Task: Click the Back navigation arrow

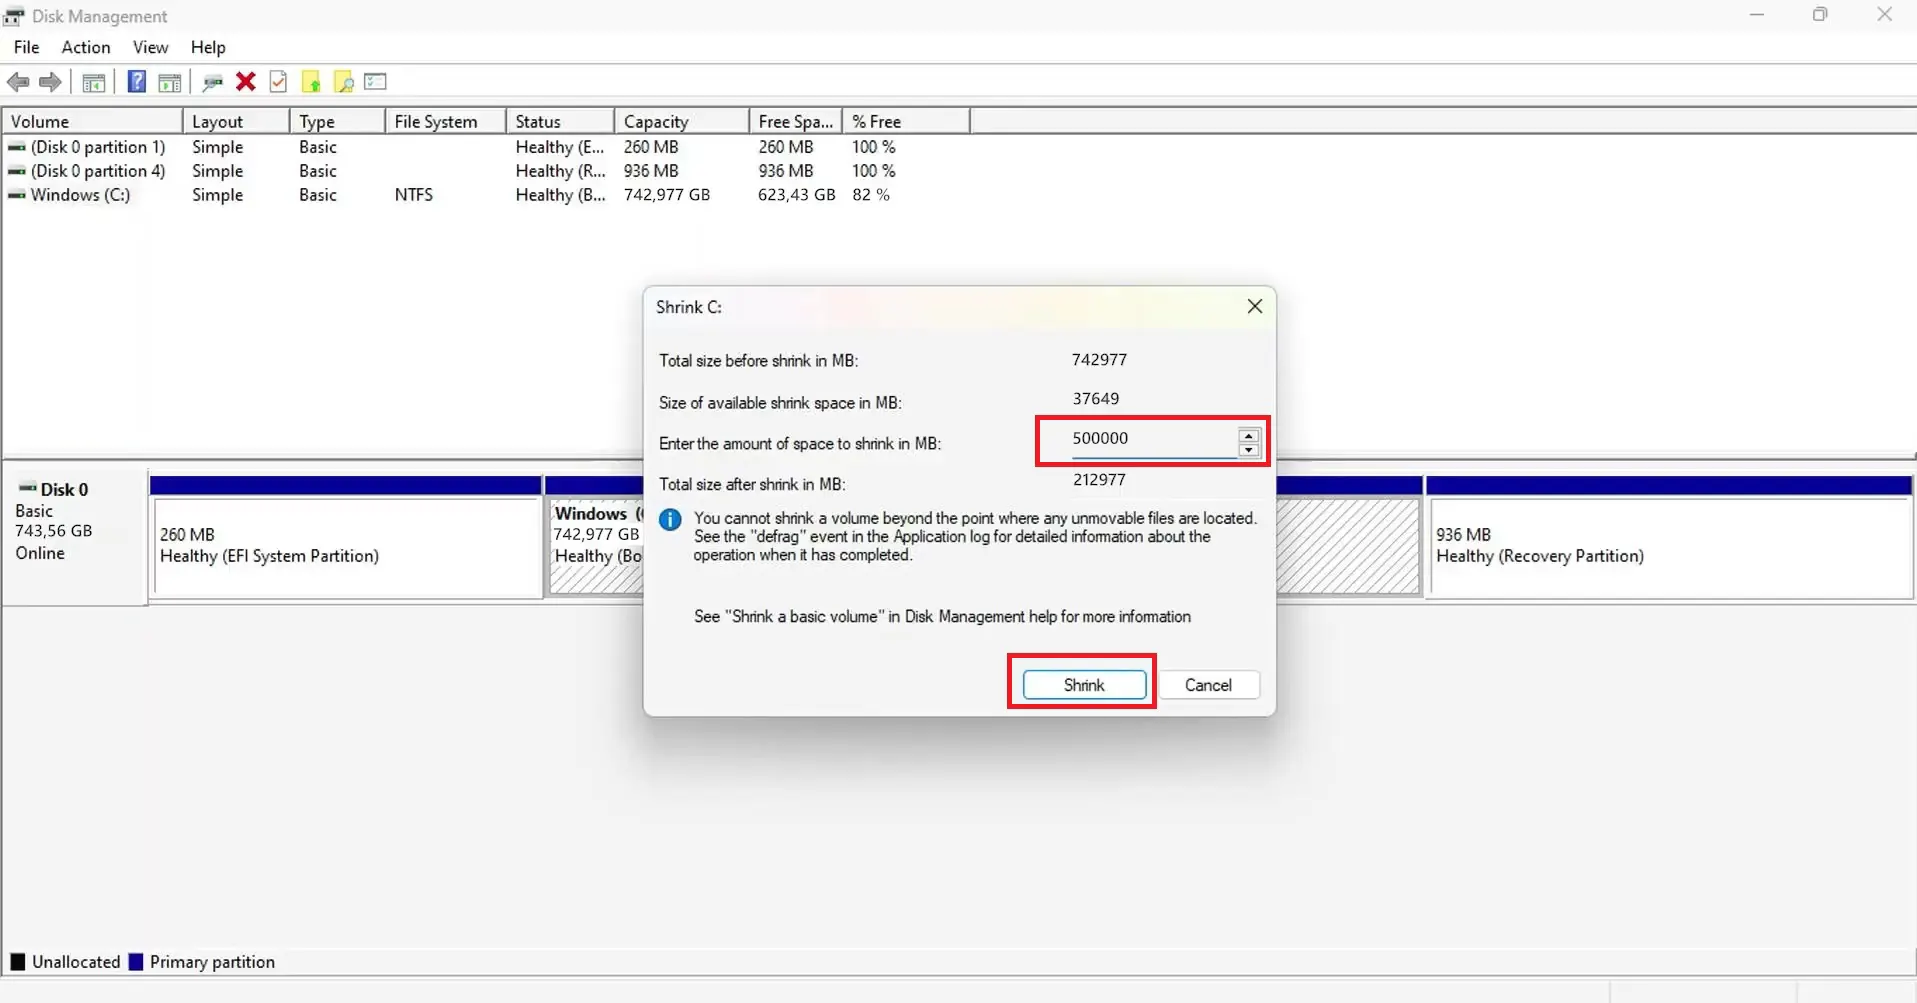Action: tap(17, 82)
